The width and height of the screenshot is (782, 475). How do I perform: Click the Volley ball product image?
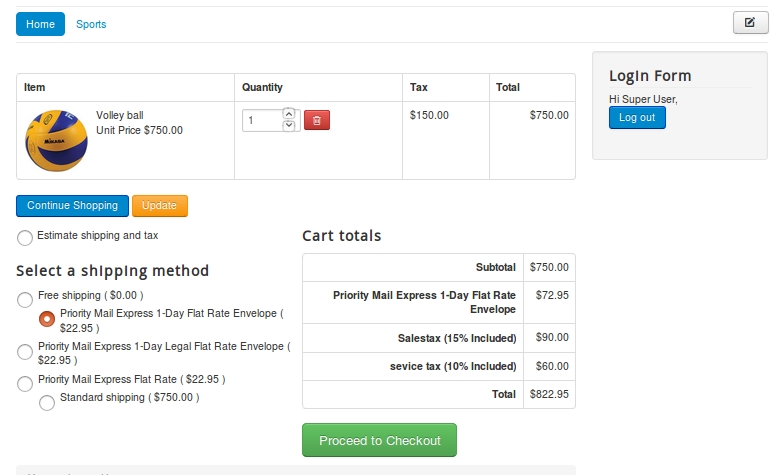(x=56, y=141)
